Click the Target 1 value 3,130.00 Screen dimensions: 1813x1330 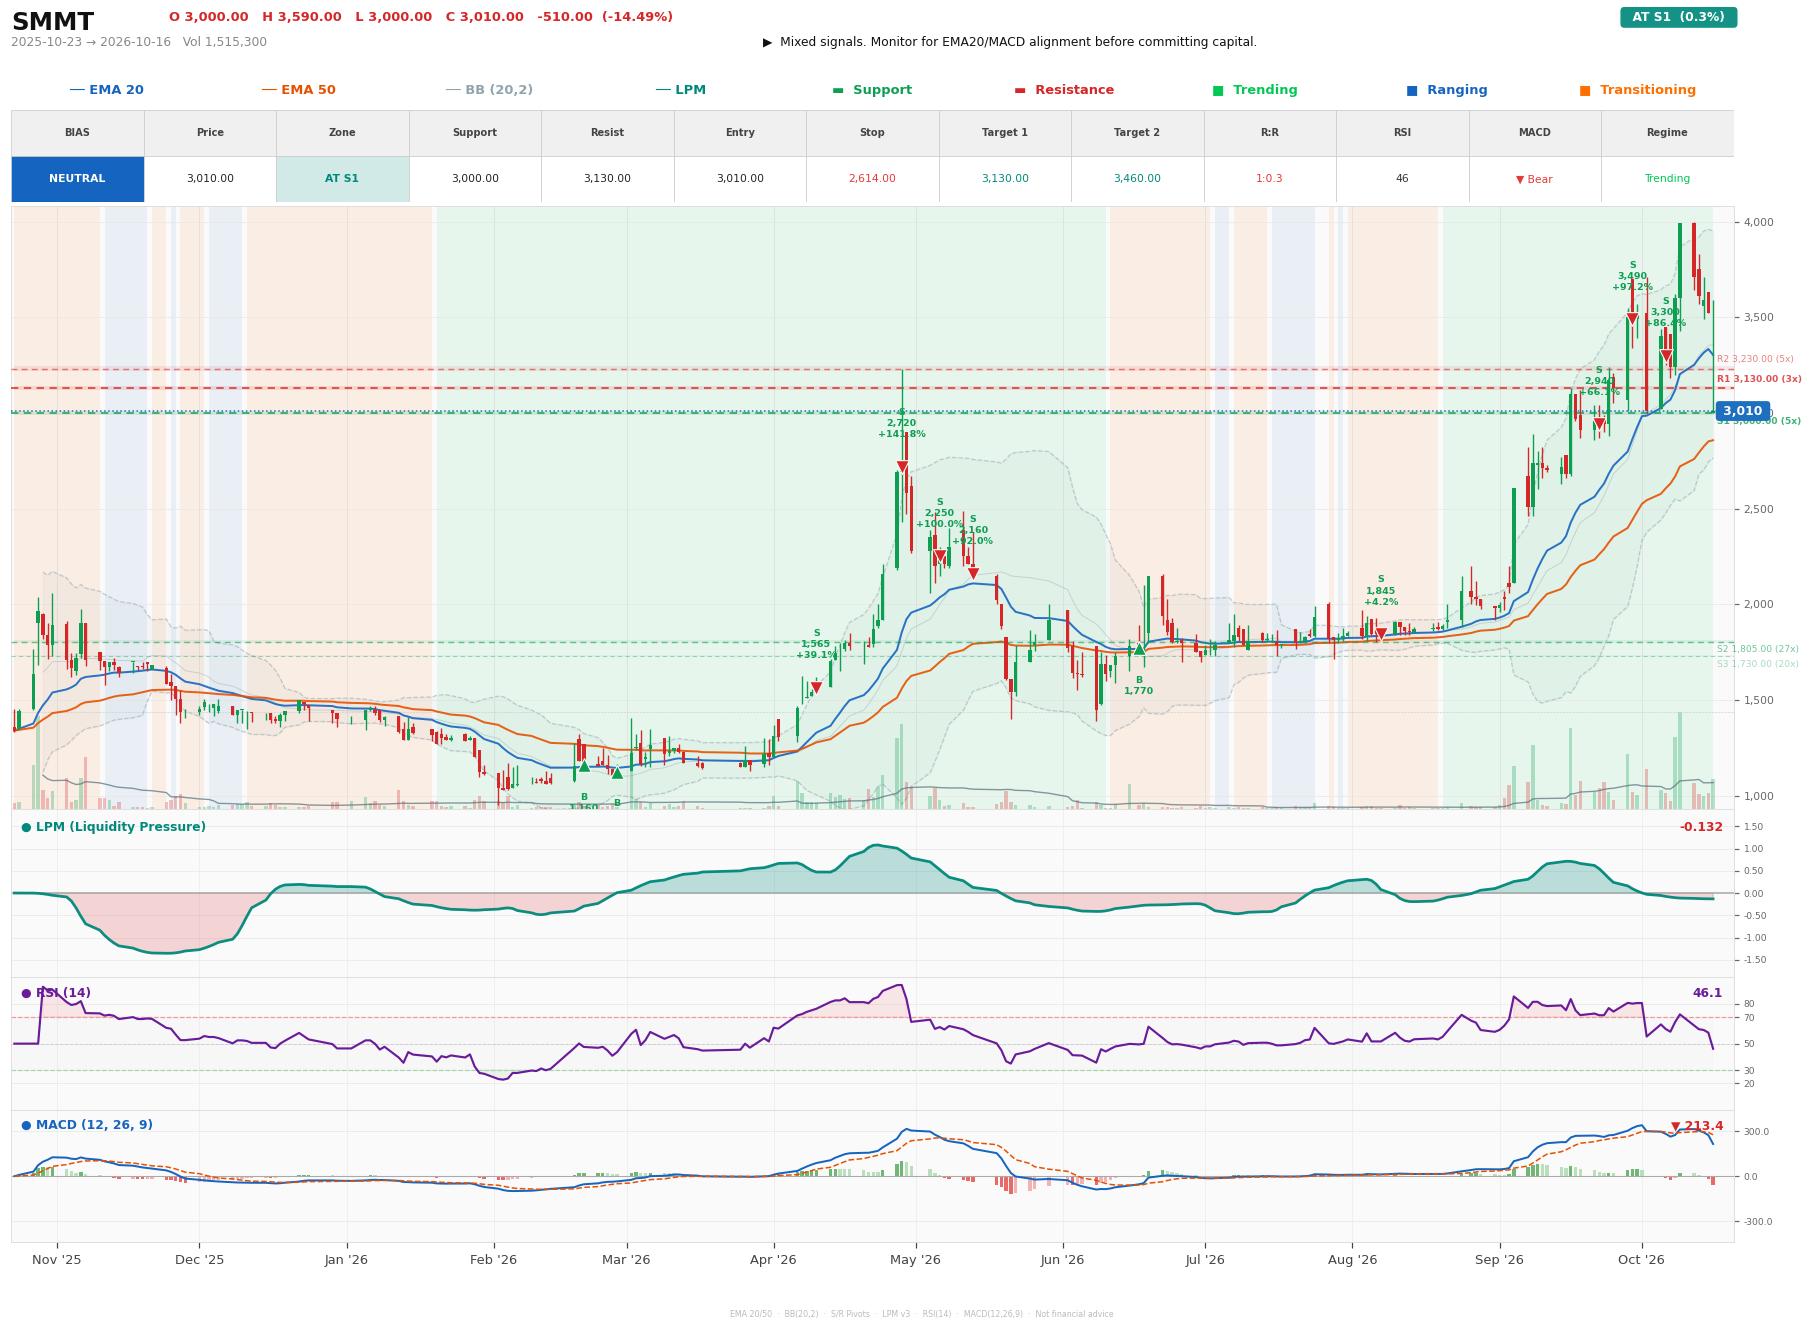pyautogui.click(x=1004, y=179)
